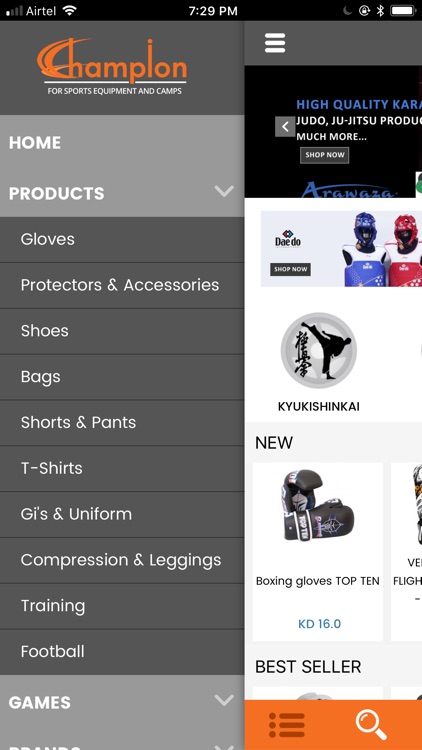This screenshot has width=422, height=750.
Task: Collapse the PRODUCTS section chevron
Action: [x=224, y=192]
